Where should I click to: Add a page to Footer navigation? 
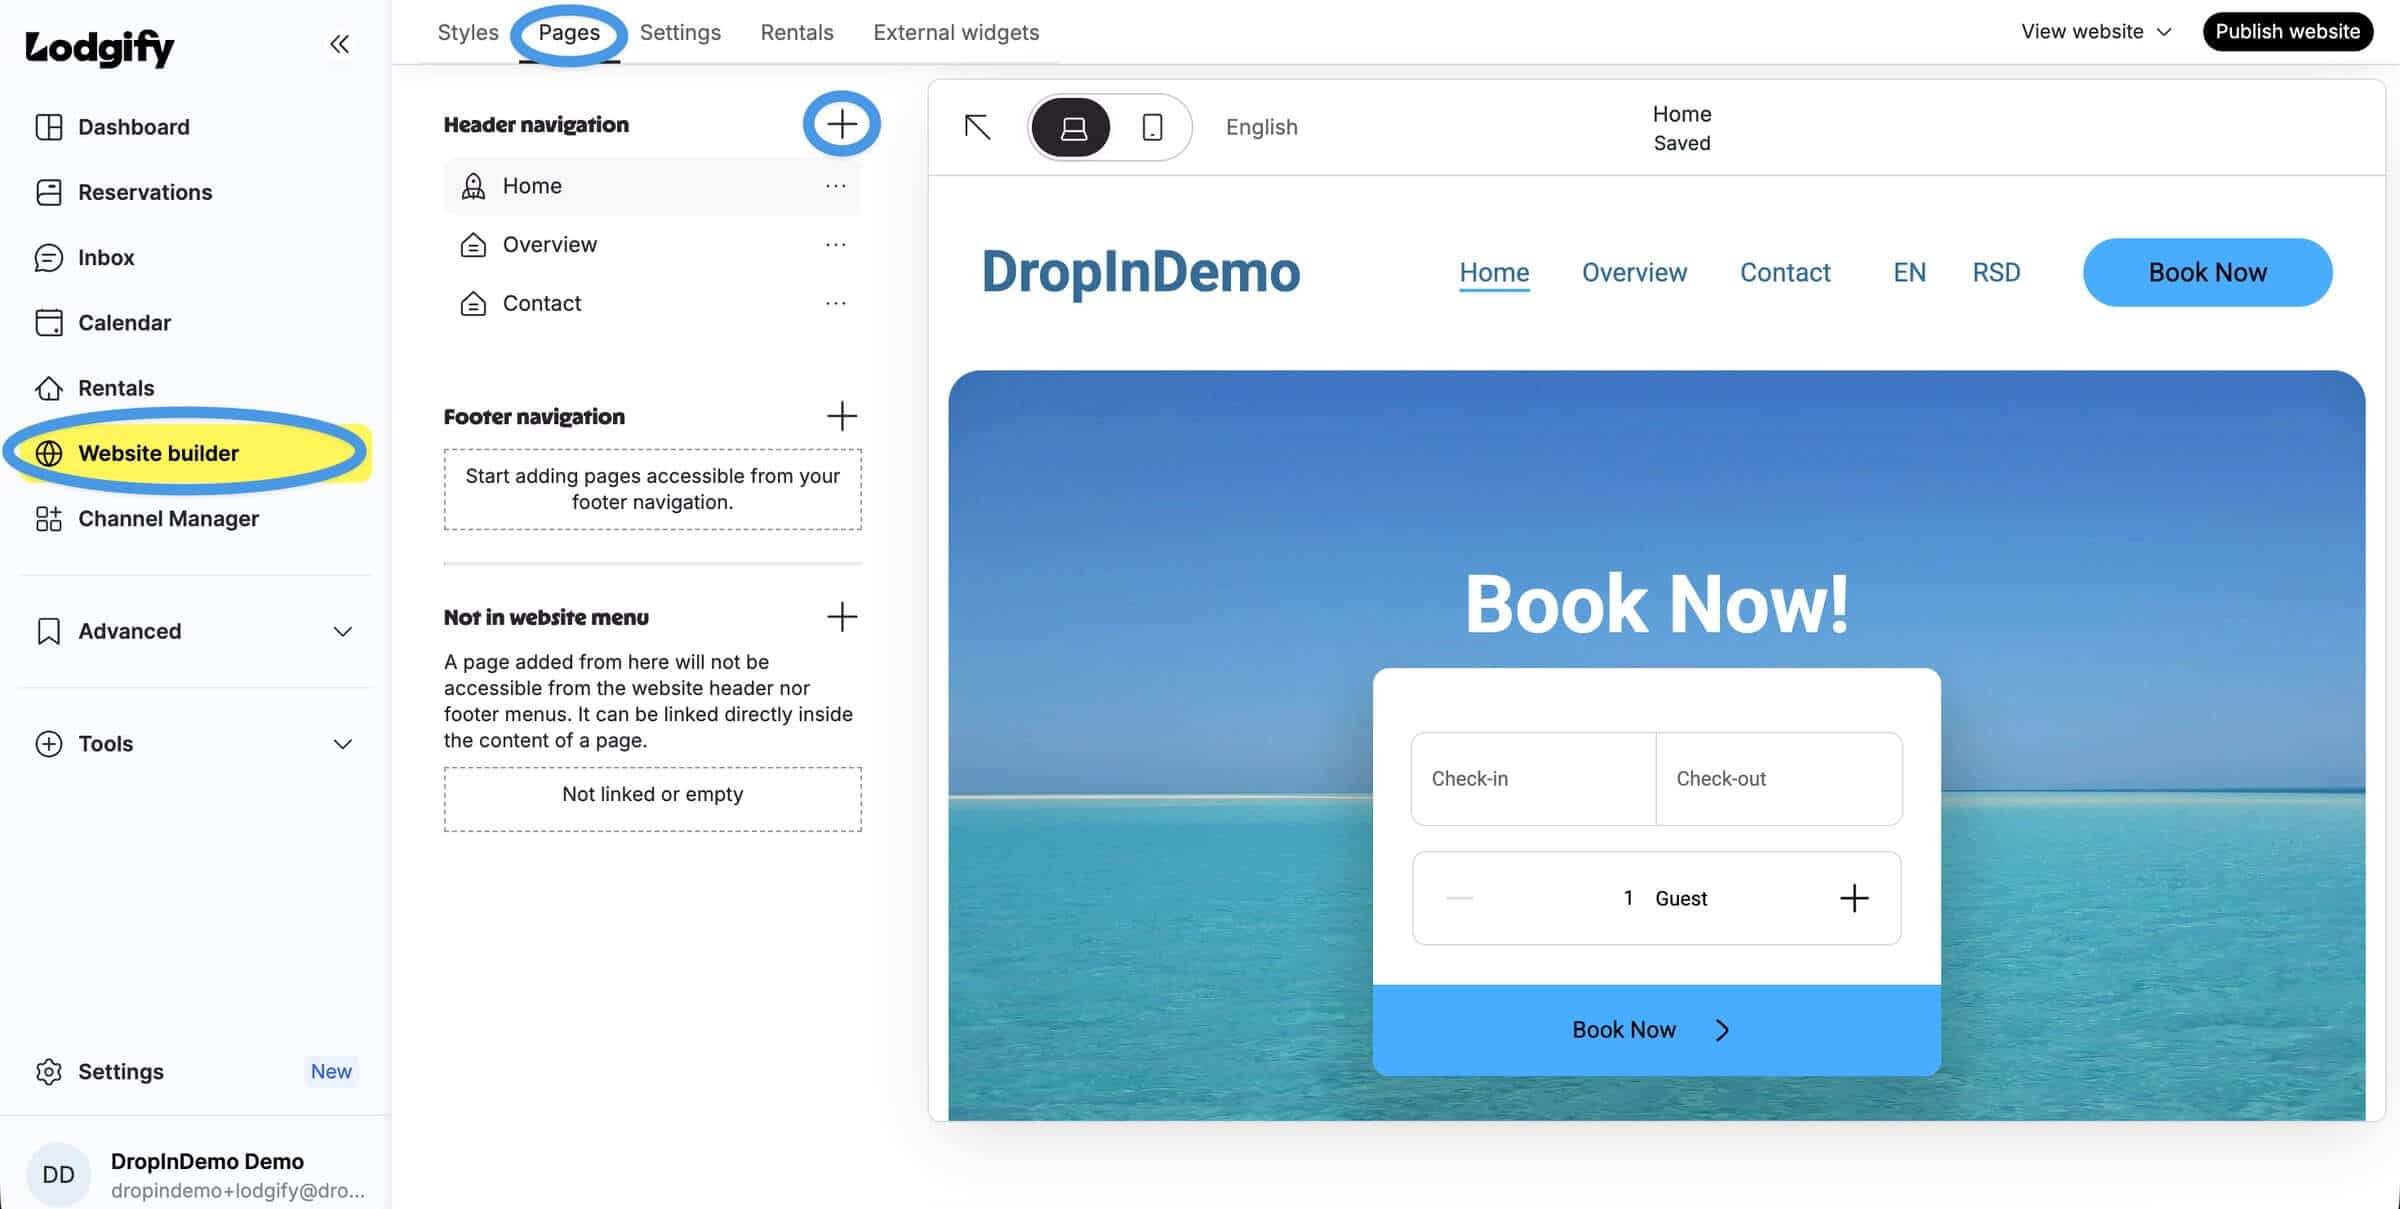click(x=842, y=416)
